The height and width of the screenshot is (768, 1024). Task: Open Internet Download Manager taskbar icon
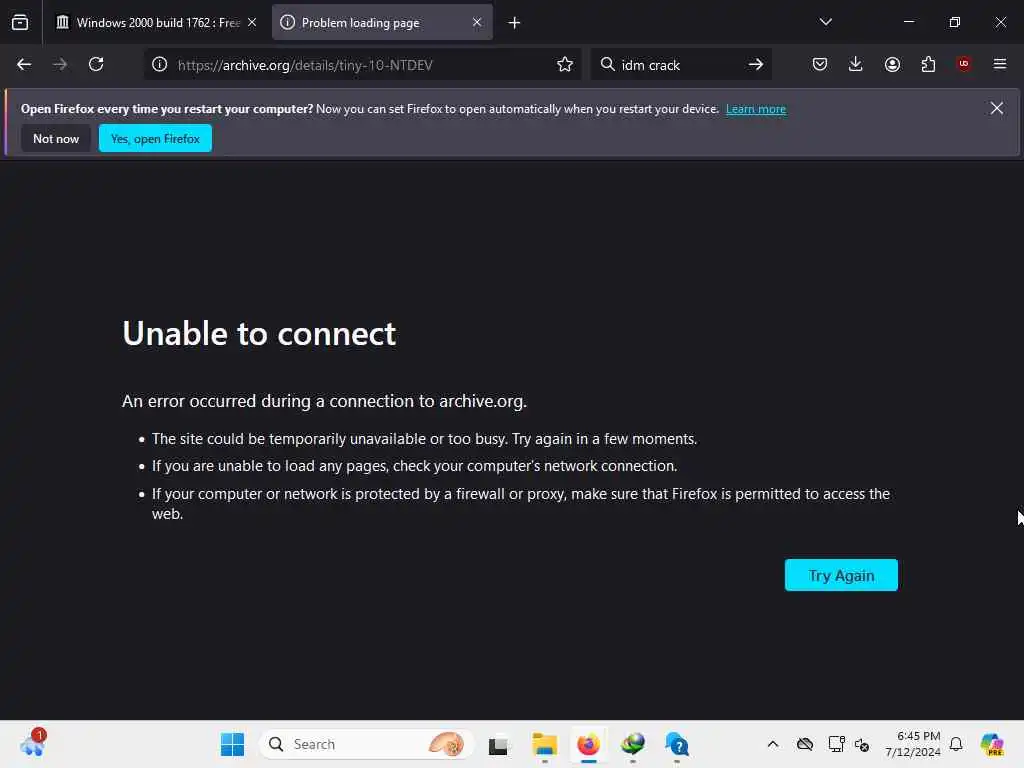[633, 744]
